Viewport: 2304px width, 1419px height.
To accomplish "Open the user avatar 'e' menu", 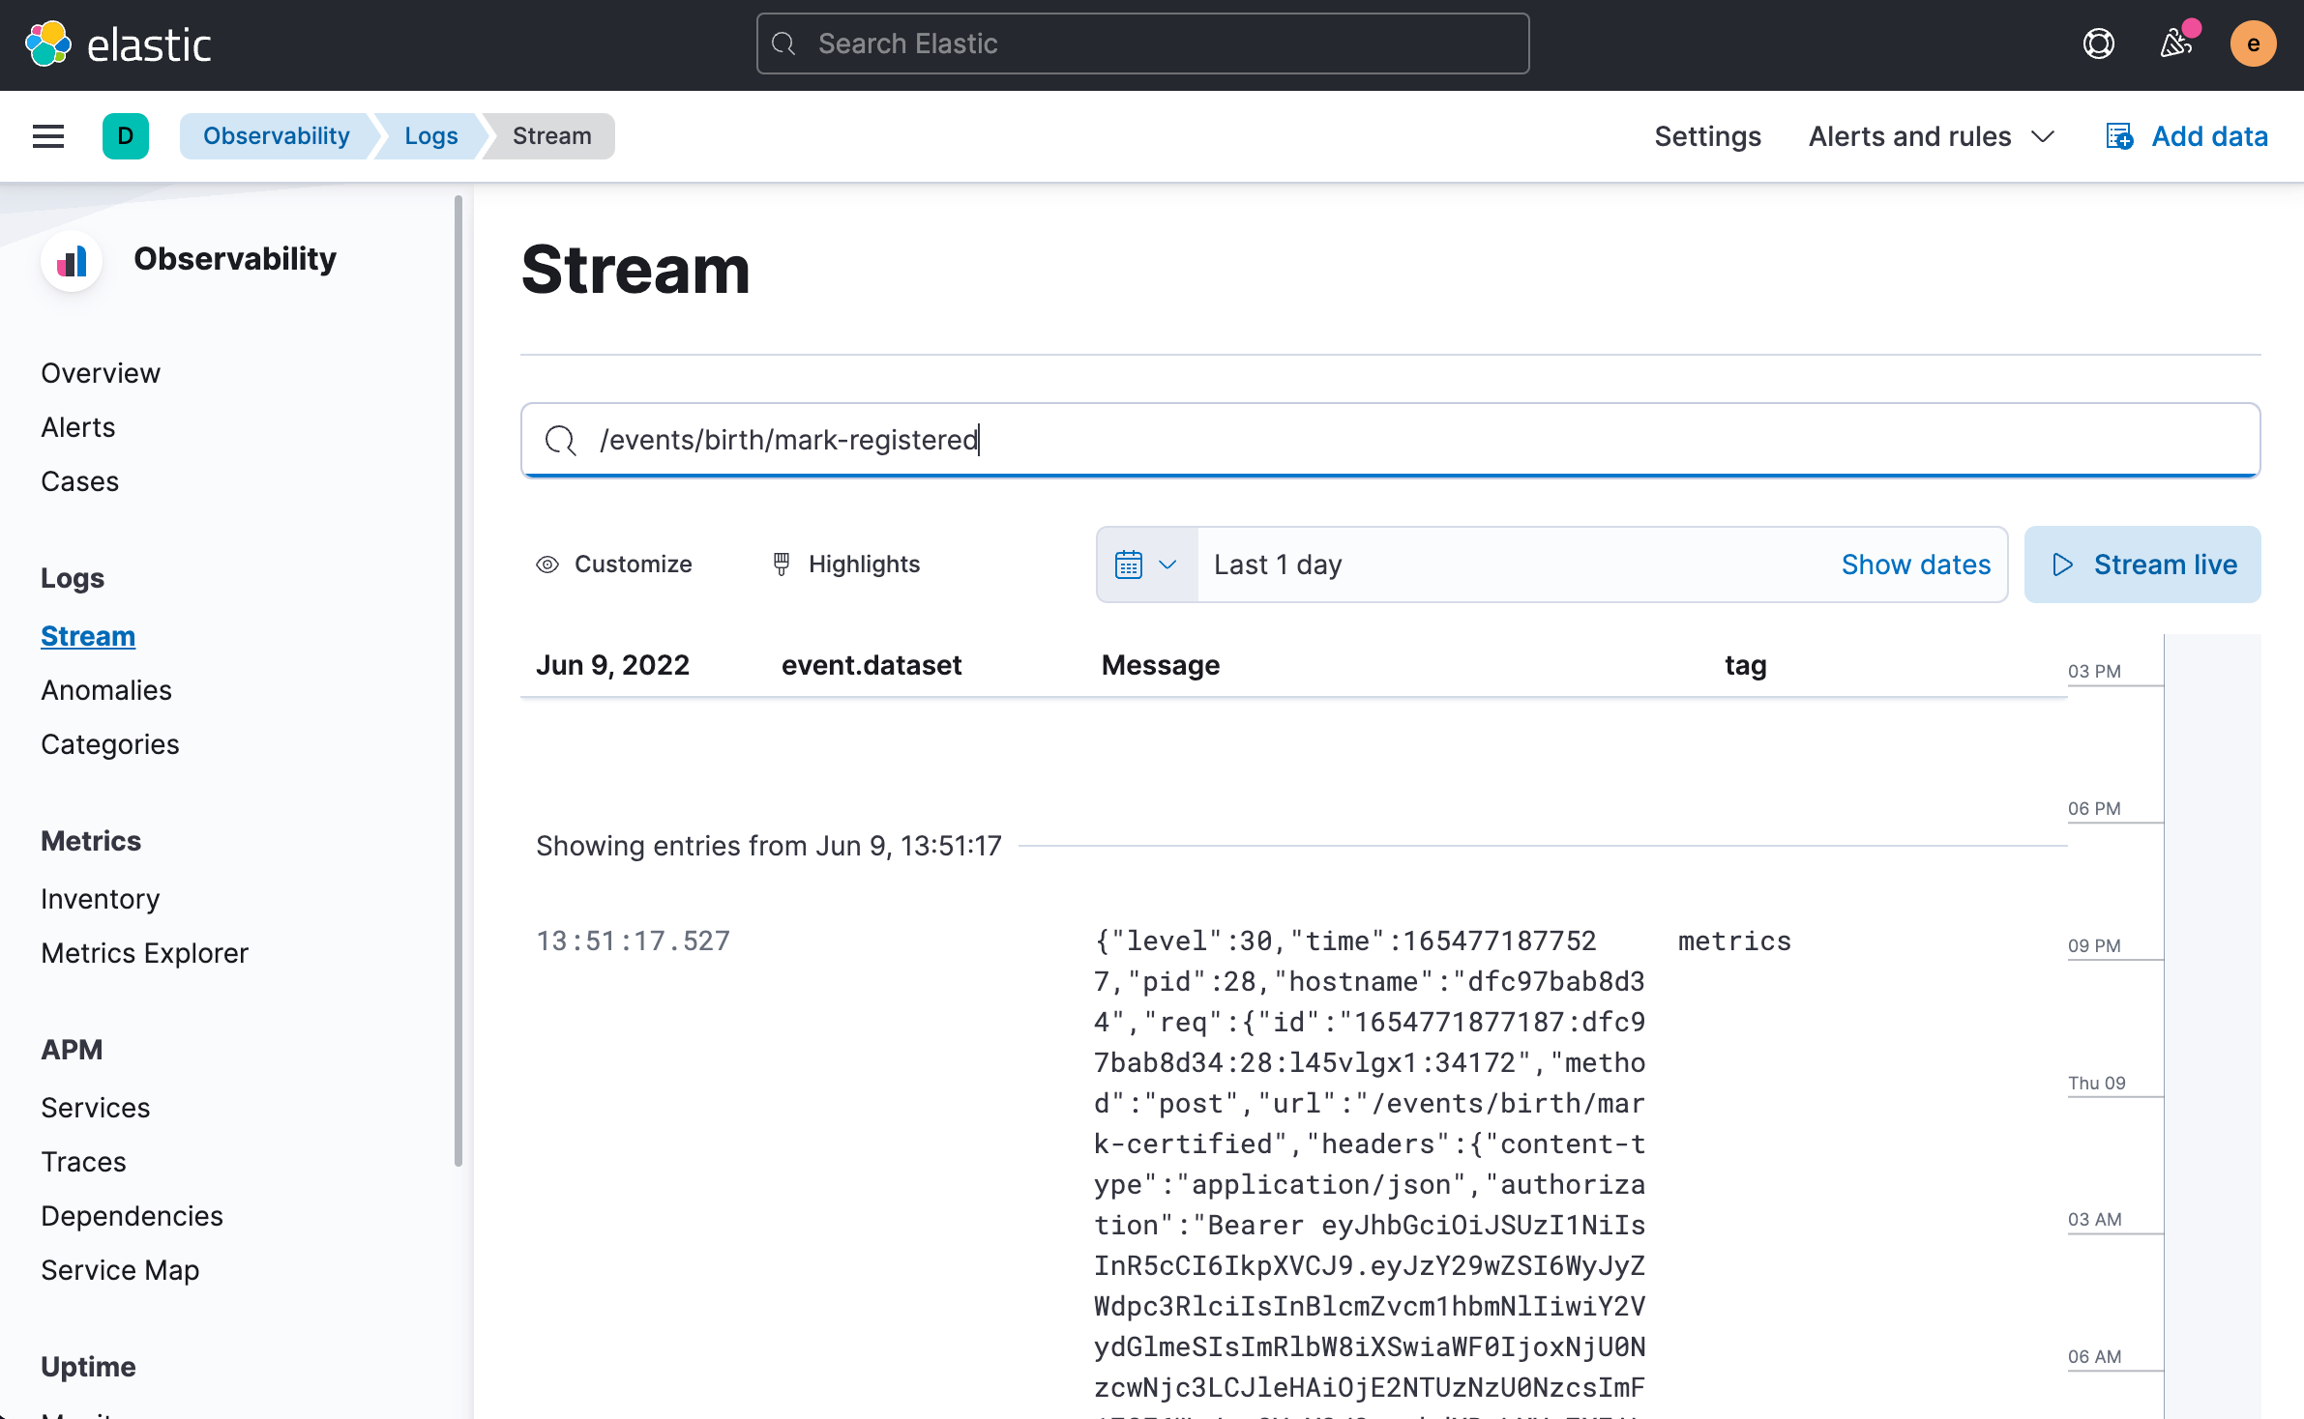I will click(x=2252, y=44).
